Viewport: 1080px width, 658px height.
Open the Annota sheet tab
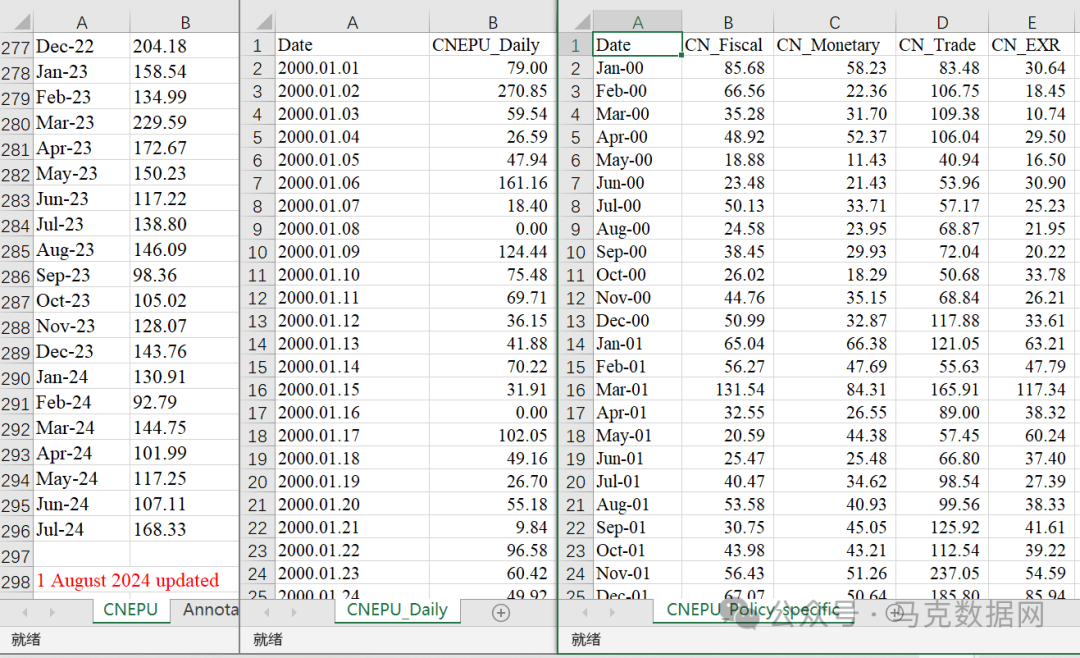tap(210, 610)
